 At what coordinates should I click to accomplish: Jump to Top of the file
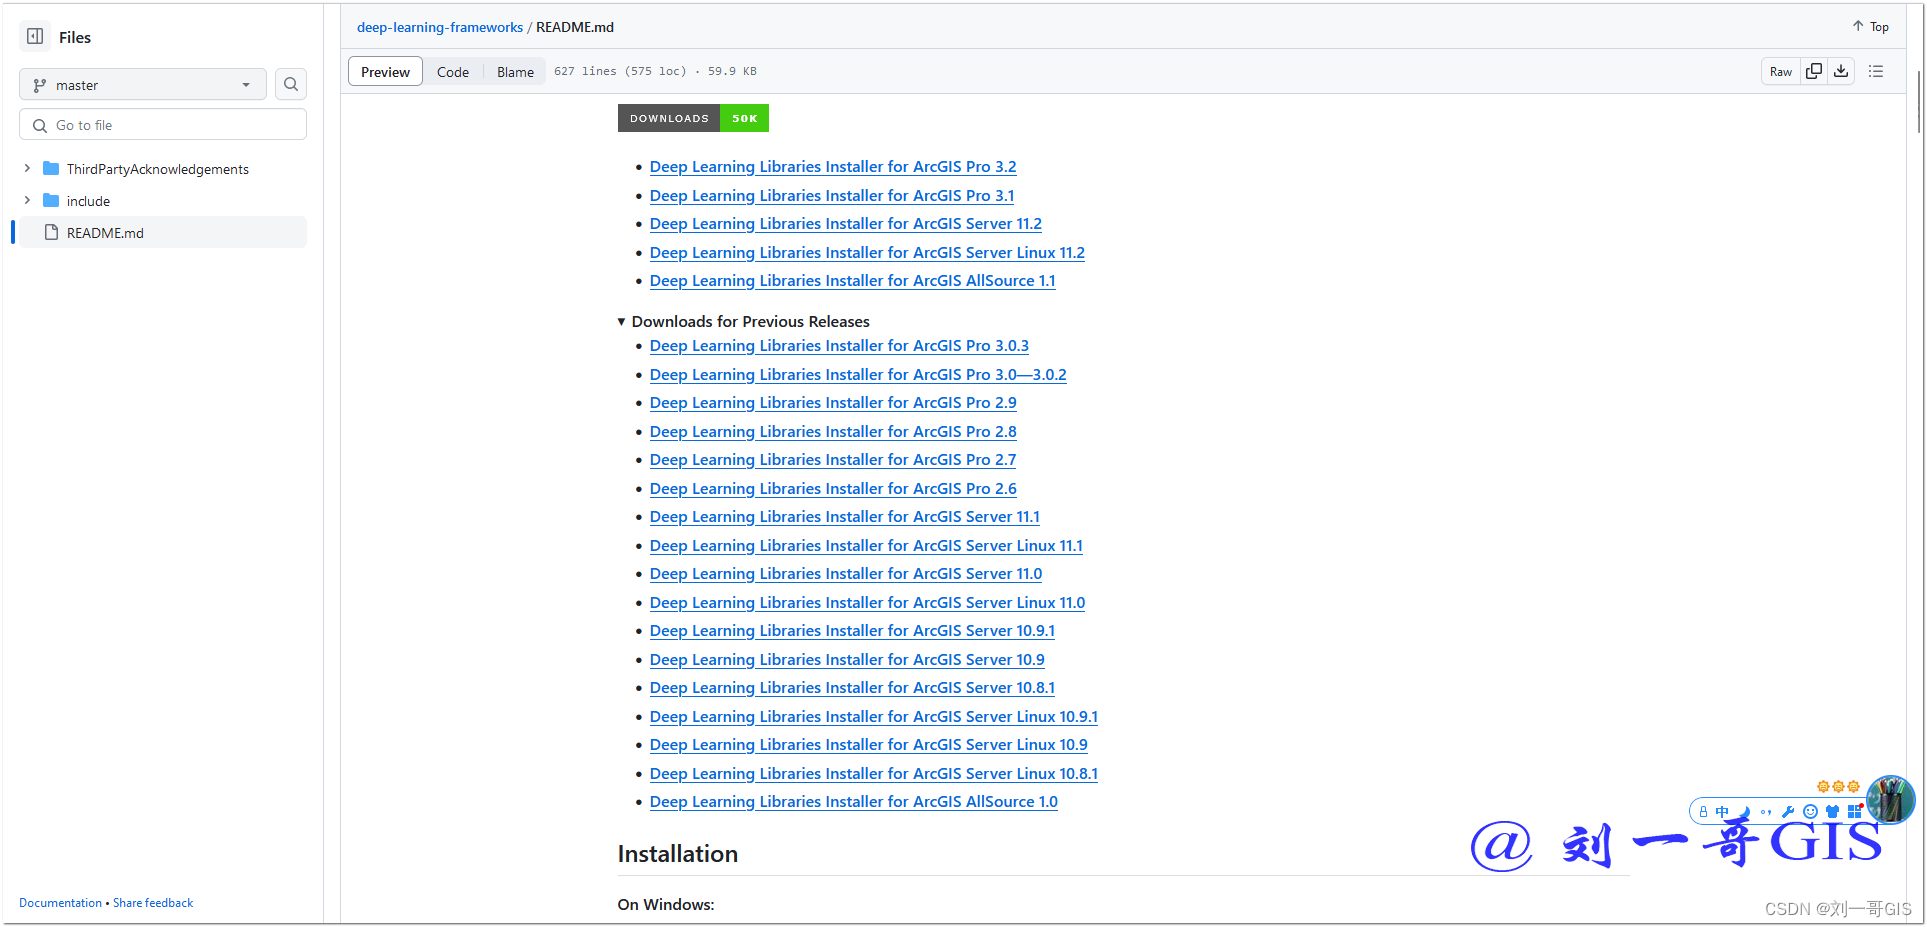tap(1870, 27)
